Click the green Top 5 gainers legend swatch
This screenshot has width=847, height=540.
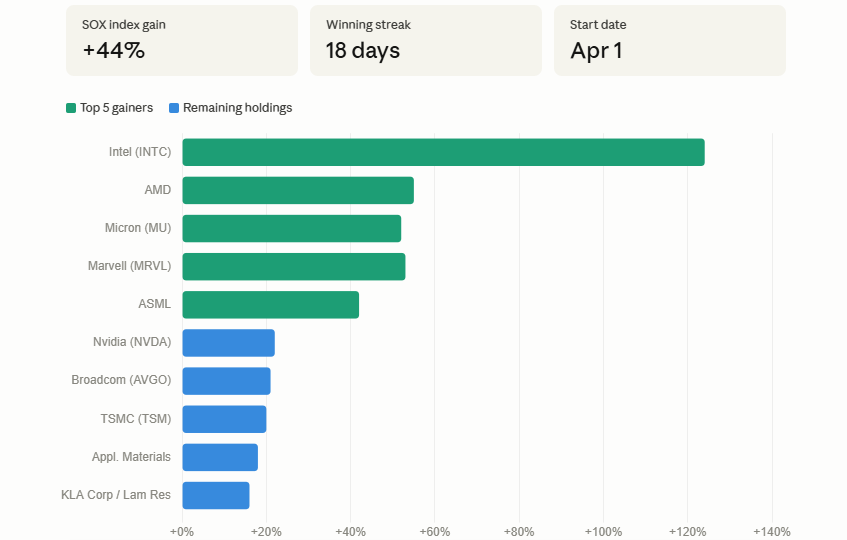[71, 108]
